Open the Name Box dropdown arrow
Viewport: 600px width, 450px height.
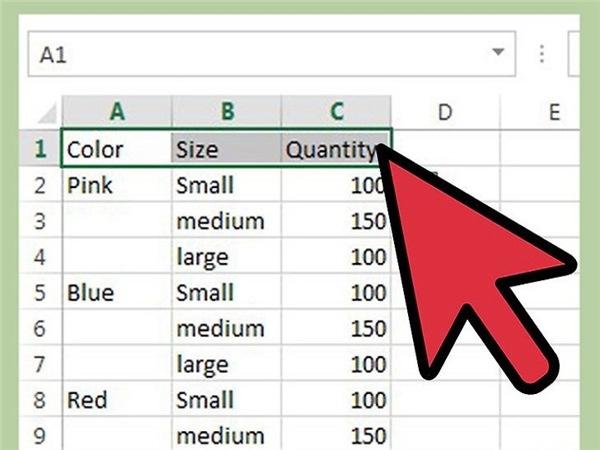tap(497, 52)
